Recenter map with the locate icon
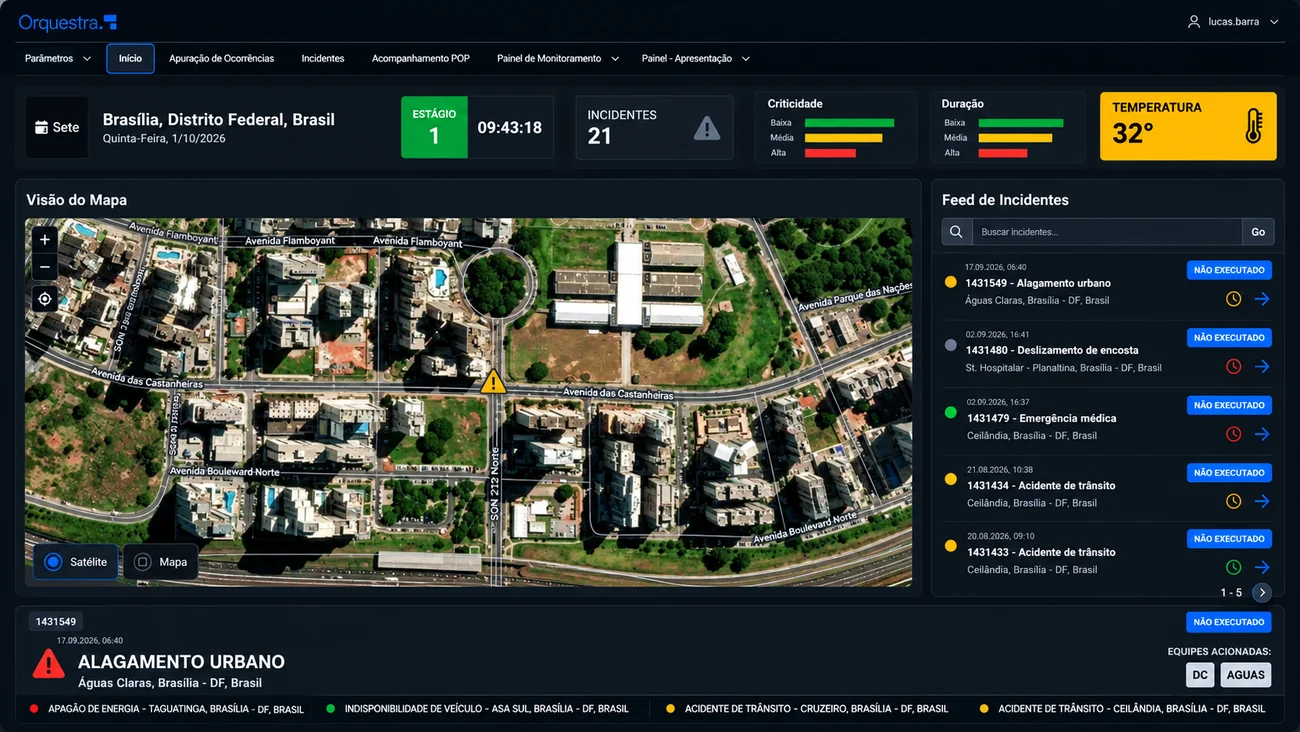Screen dimensions: 1300x732 click(45, 299)
